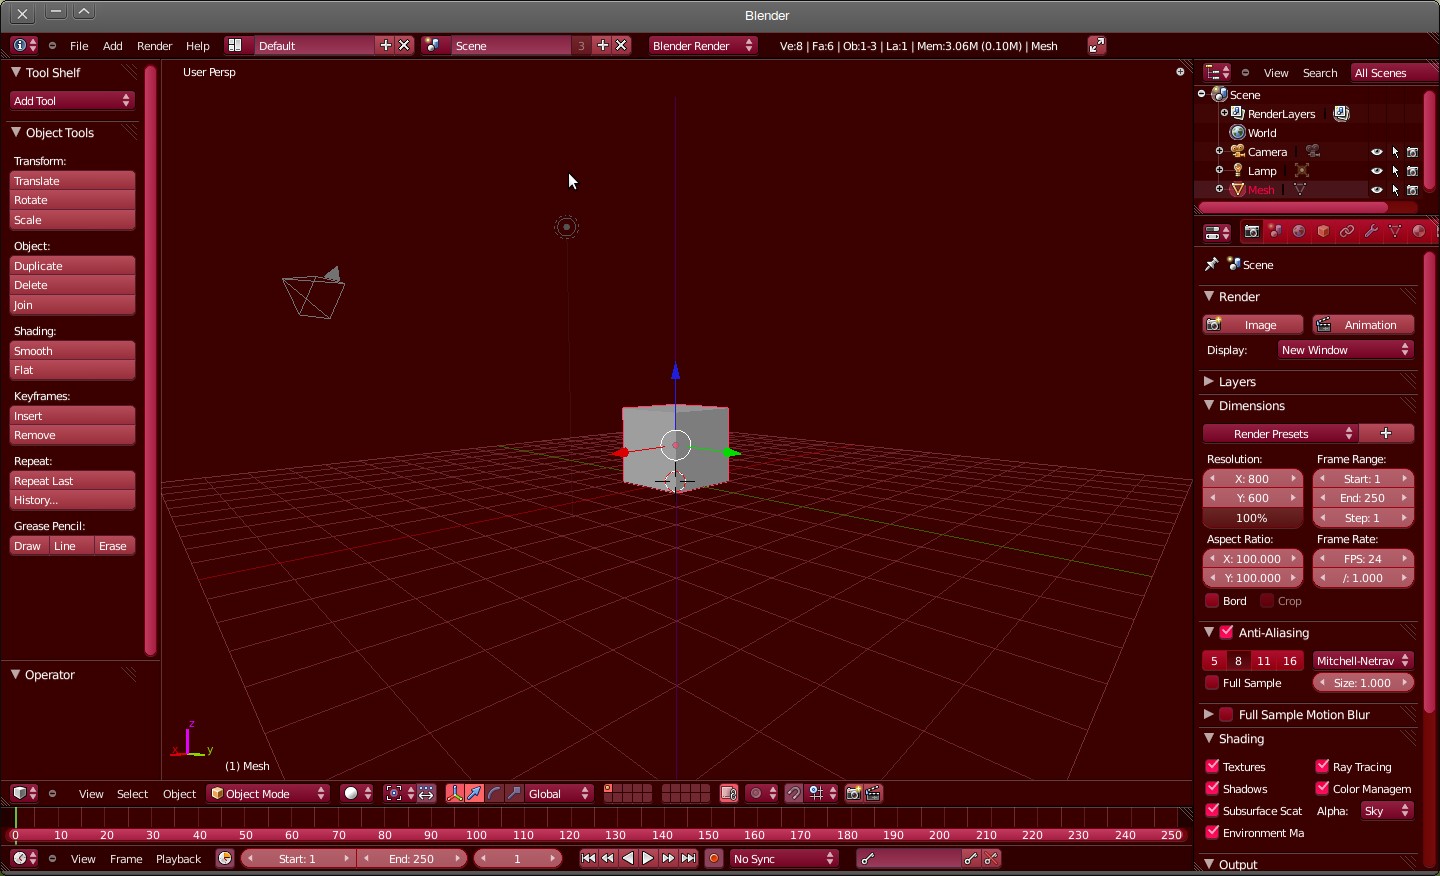Click the Smooth shading button

71,351
